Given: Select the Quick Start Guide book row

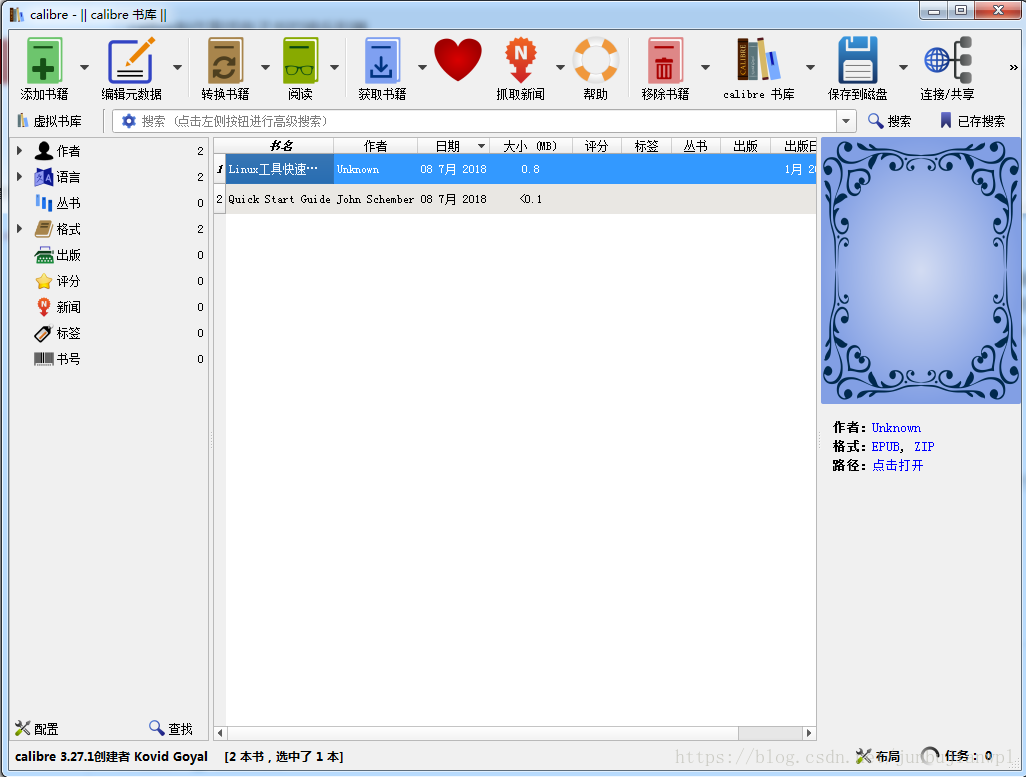Looking at the screenshot, I should point(514,199).
